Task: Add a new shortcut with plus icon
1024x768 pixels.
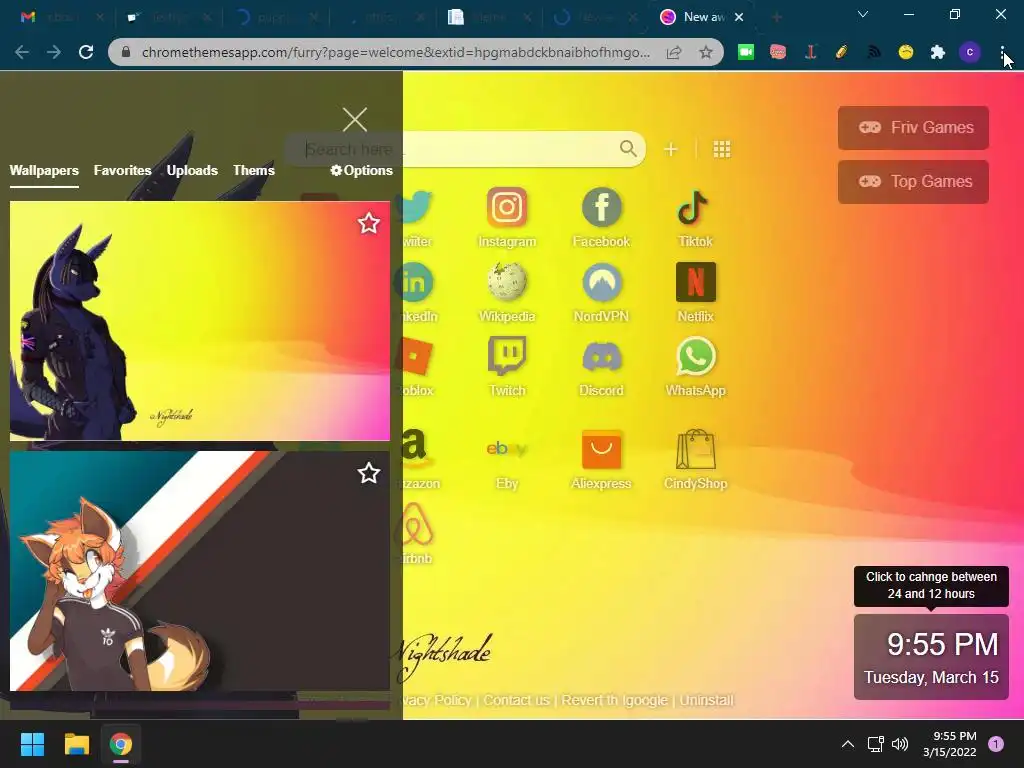Action: 671,150
